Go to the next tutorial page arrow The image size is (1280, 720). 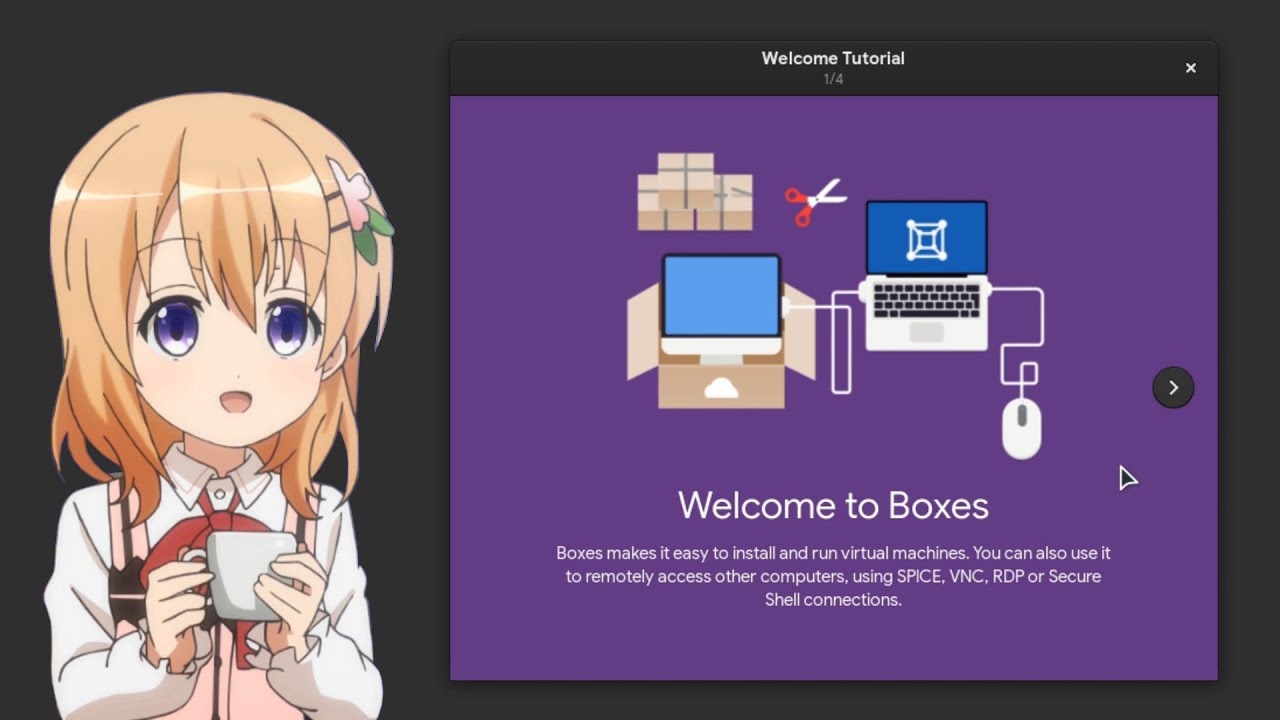(x=1173, y=387)
